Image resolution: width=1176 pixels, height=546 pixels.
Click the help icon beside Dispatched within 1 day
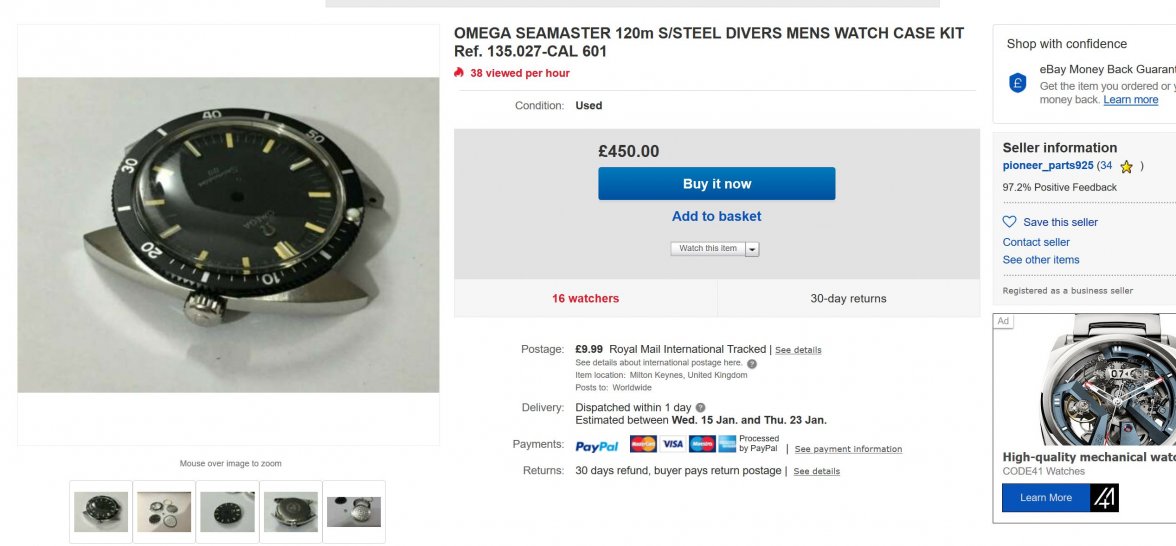click(700, 407)
